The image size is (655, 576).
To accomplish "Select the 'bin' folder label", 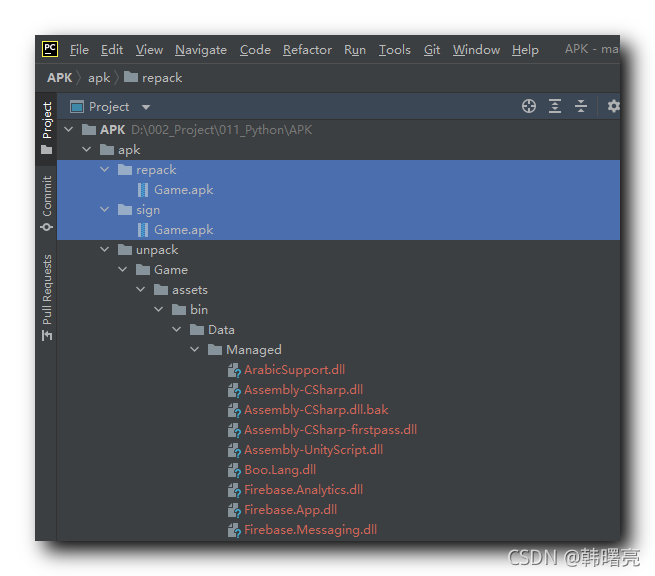I will click(x=199, y=310).
